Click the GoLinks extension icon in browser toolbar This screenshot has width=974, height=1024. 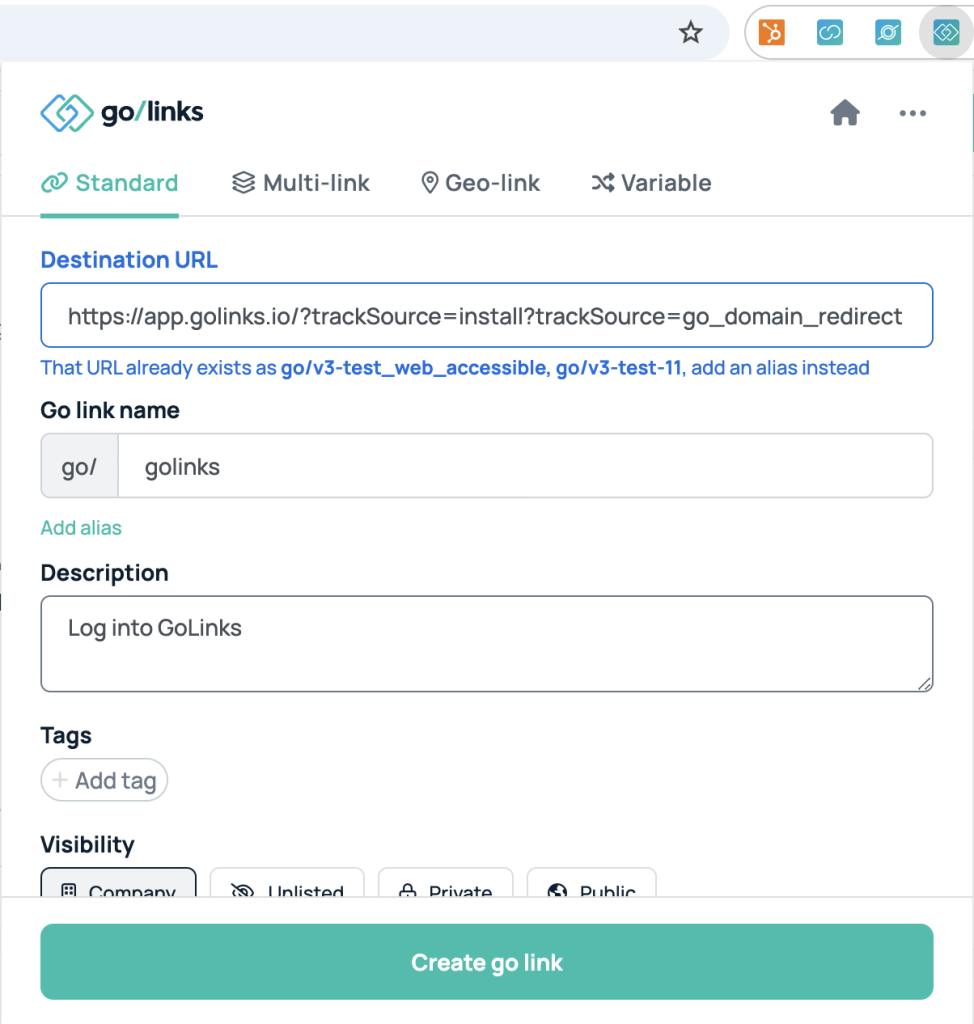[944, 32]
